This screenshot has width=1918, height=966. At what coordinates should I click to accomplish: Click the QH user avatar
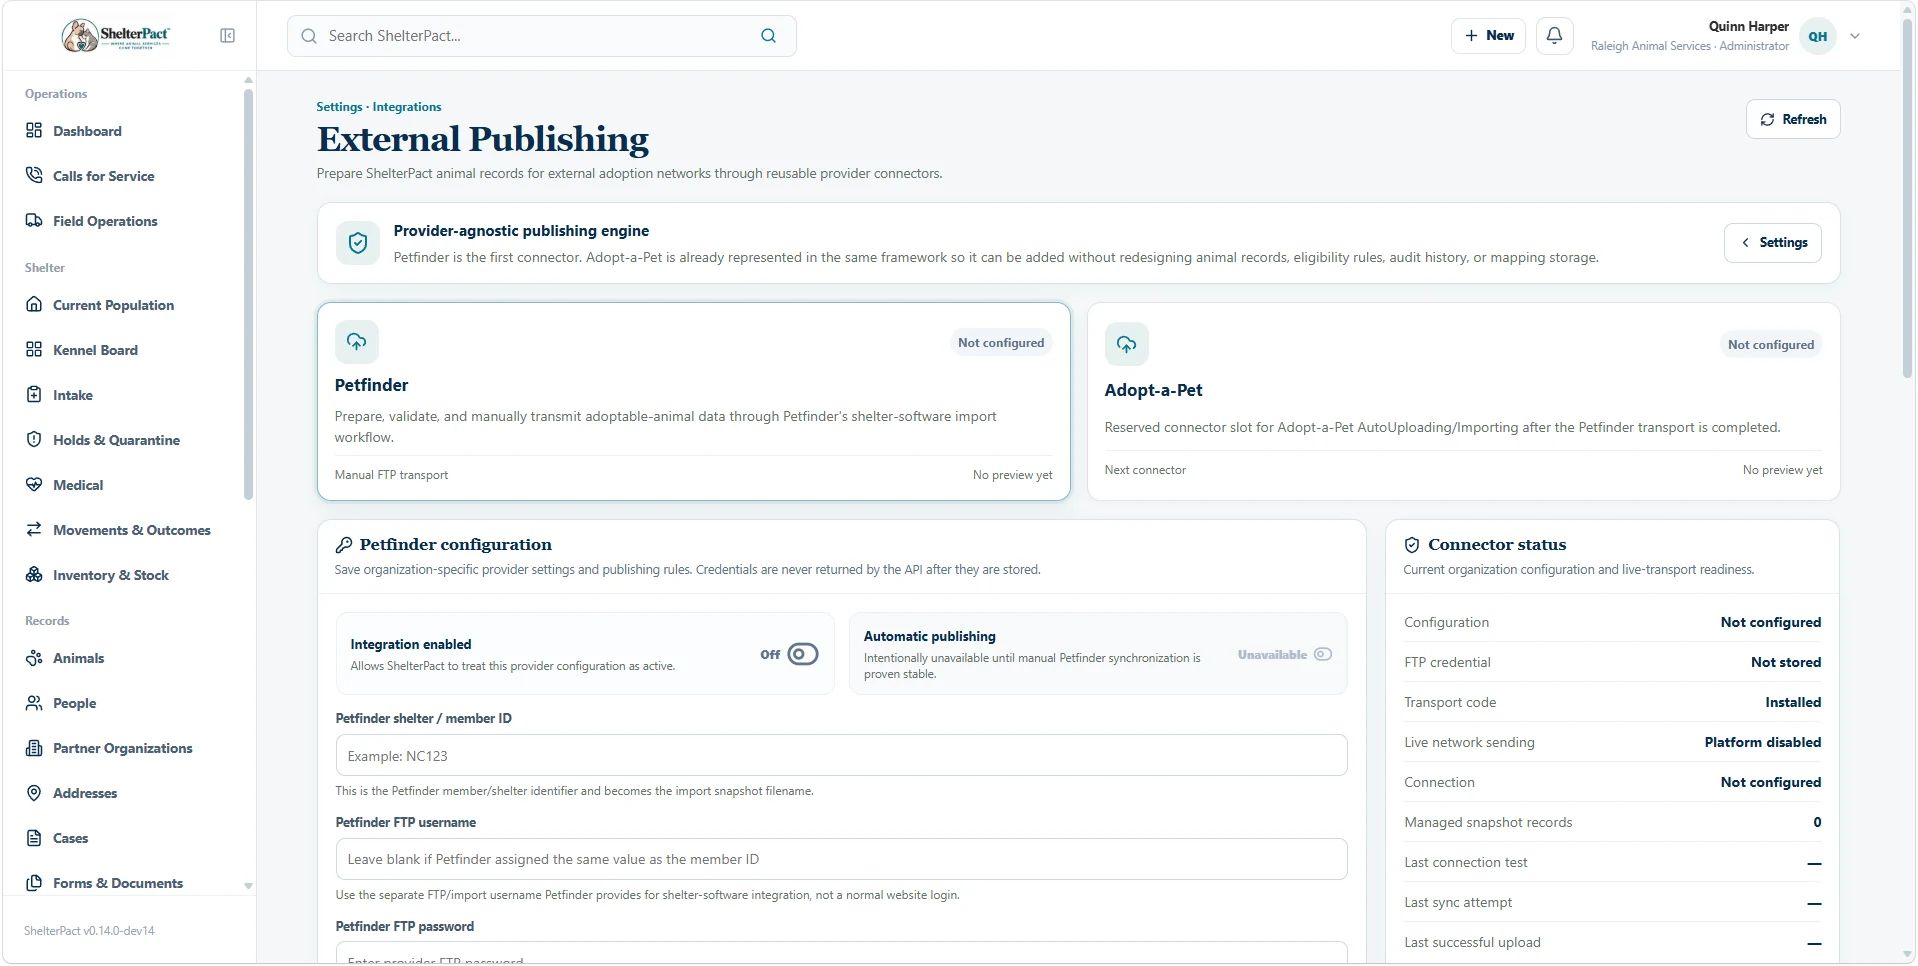pyautogui.click(x=1817, y=36)
